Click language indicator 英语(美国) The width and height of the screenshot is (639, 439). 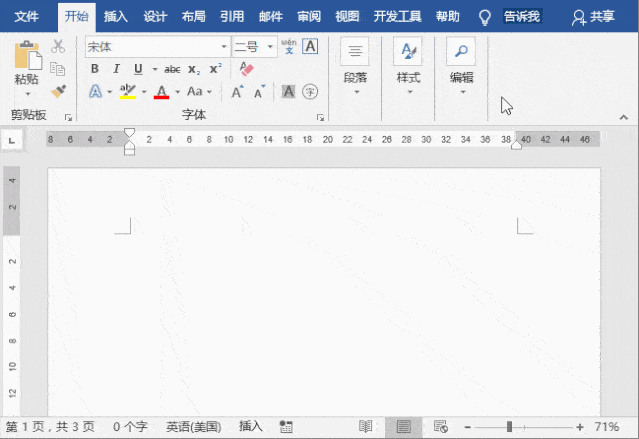pos(193,427)
